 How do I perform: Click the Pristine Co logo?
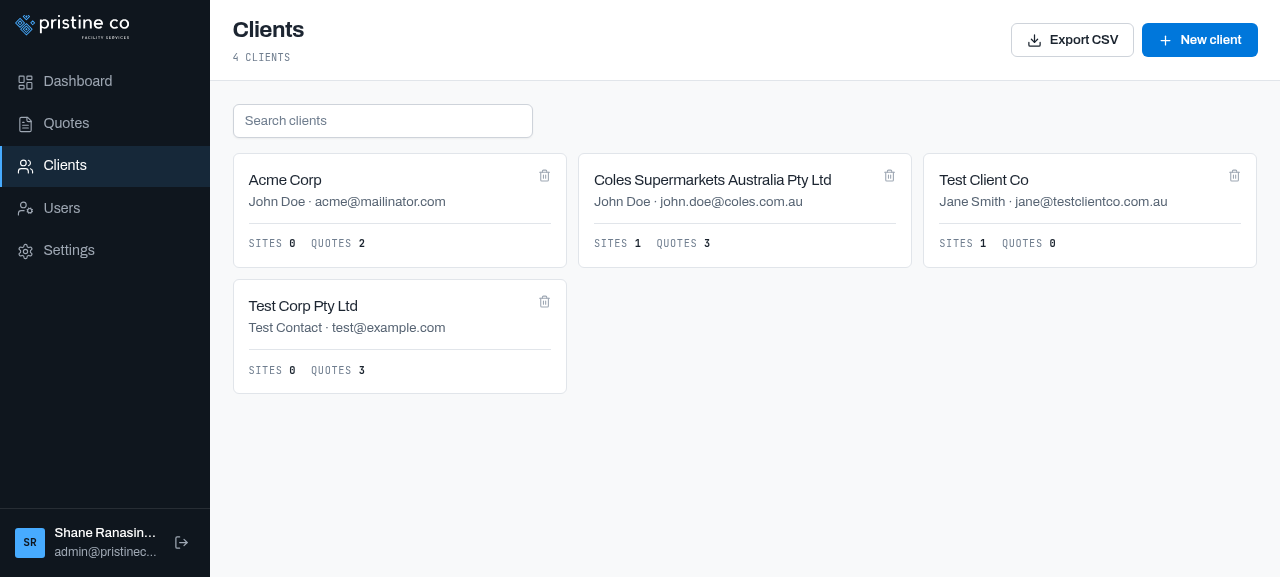click(x=72, y=25)
